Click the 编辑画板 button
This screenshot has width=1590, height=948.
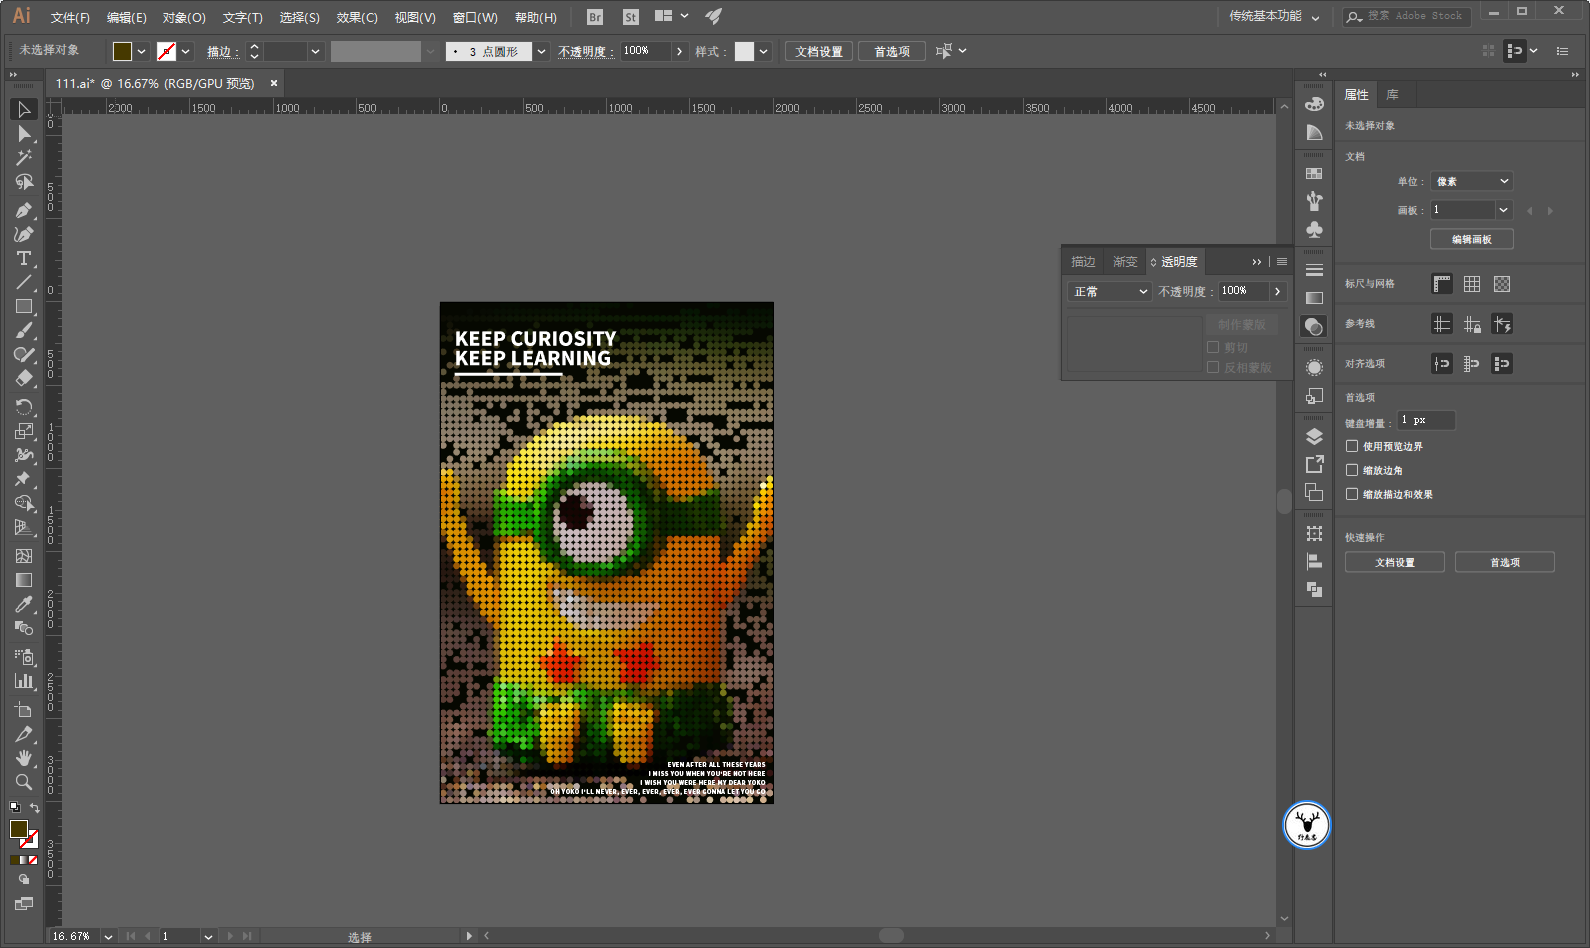coord(1471,239)
